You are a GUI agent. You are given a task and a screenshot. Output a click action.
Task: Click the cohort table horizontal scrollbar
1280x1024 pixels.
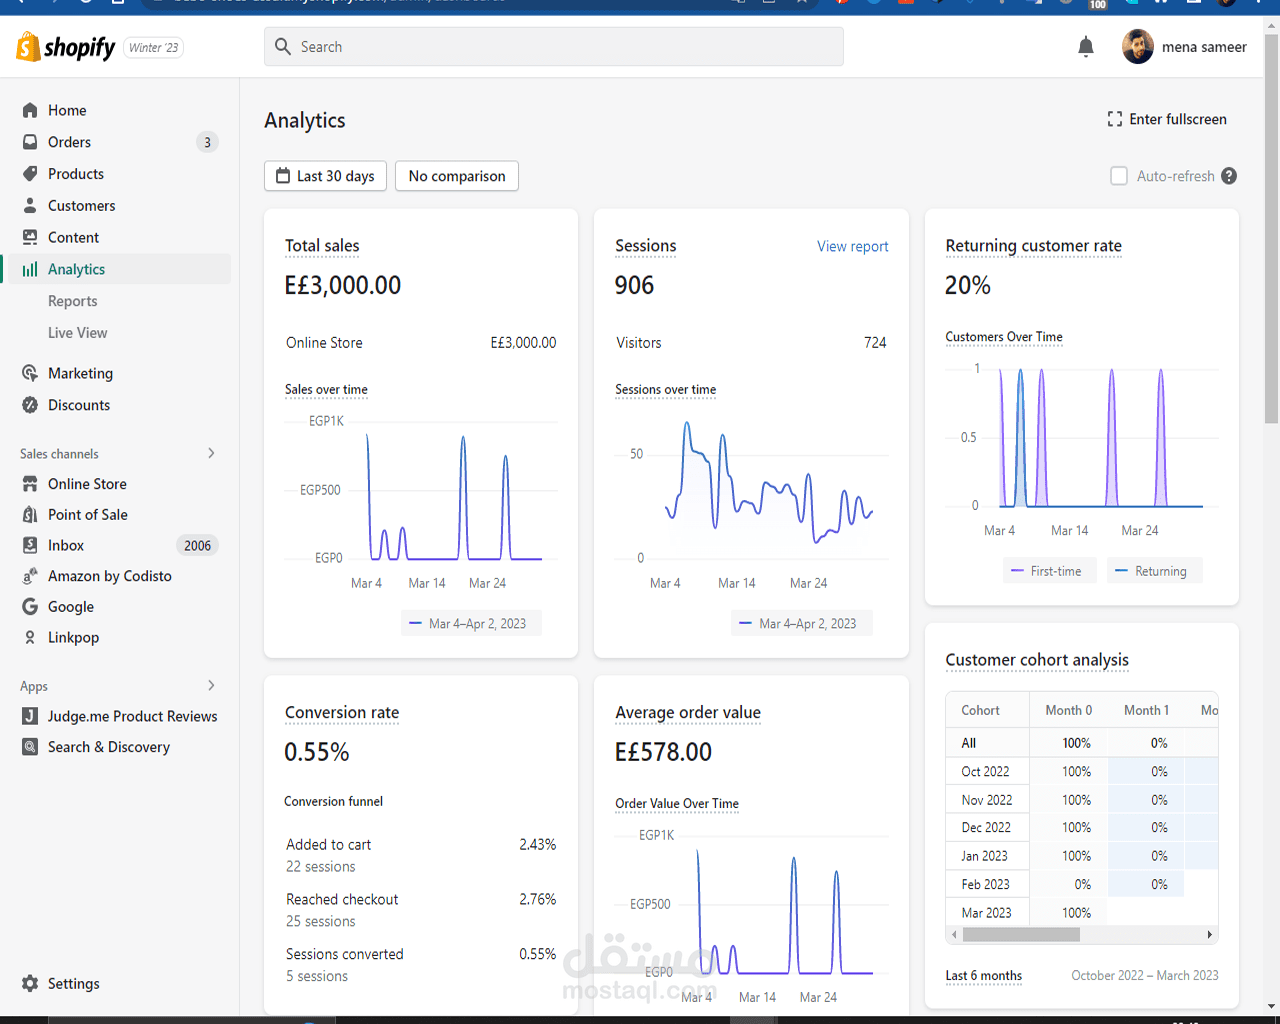point(1020,935)
